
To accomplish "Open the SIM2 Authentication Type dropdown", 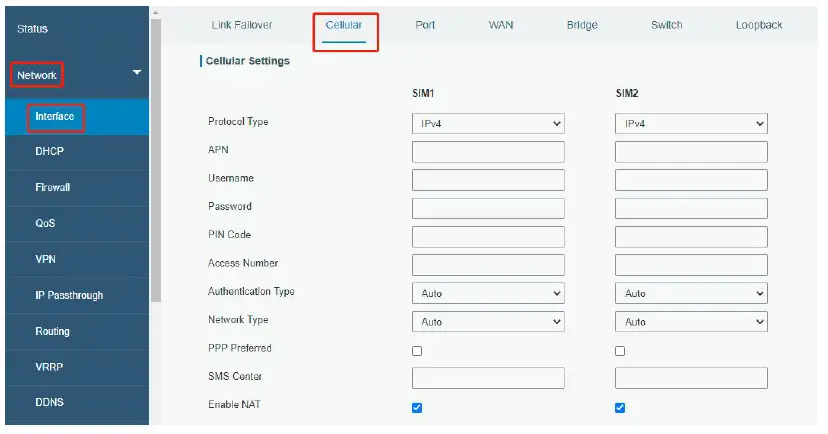I will pyautogui.click(x=690, y=294).
